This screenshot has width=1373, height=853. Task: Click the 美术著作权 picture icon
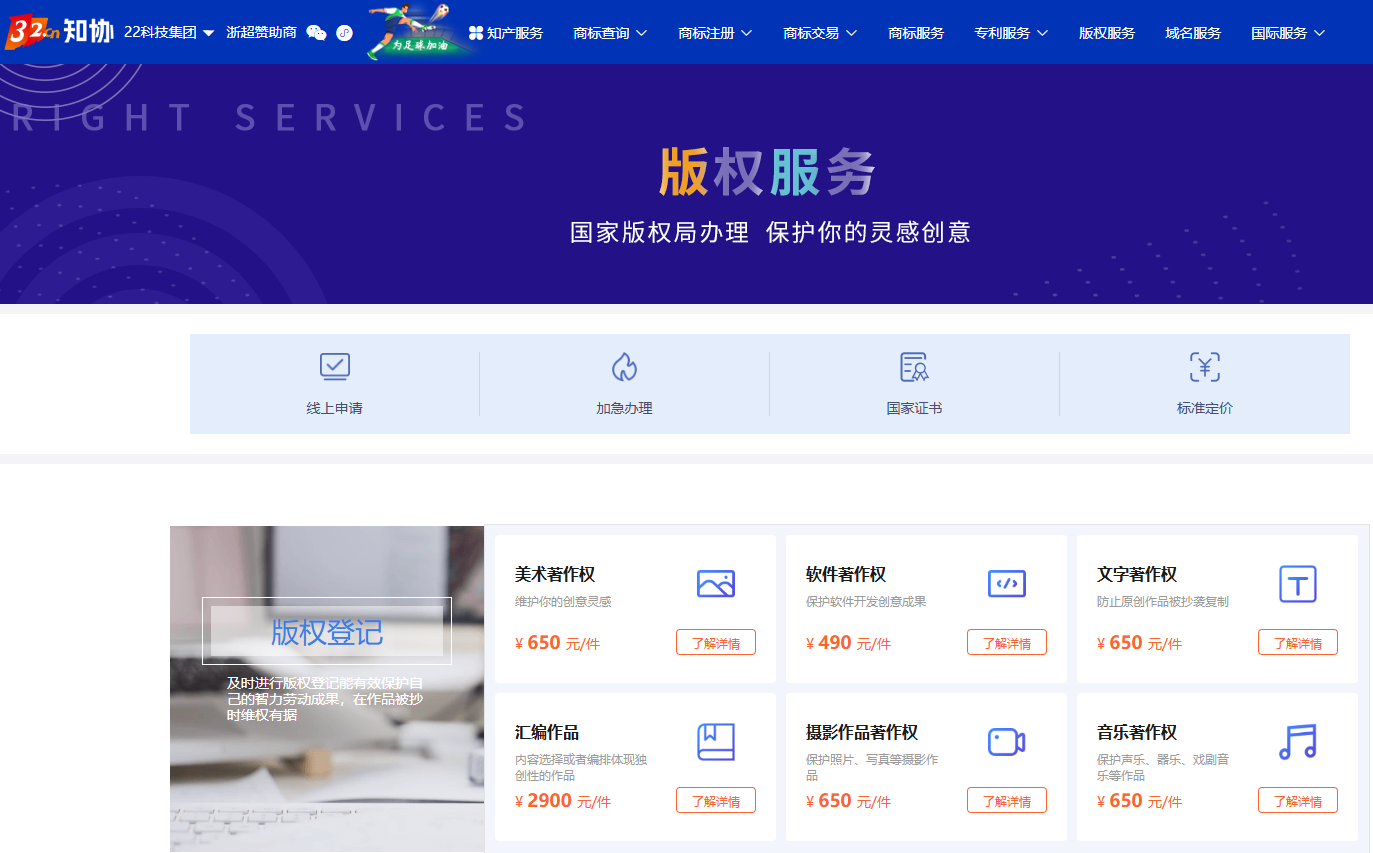click(x=715, y=583)
